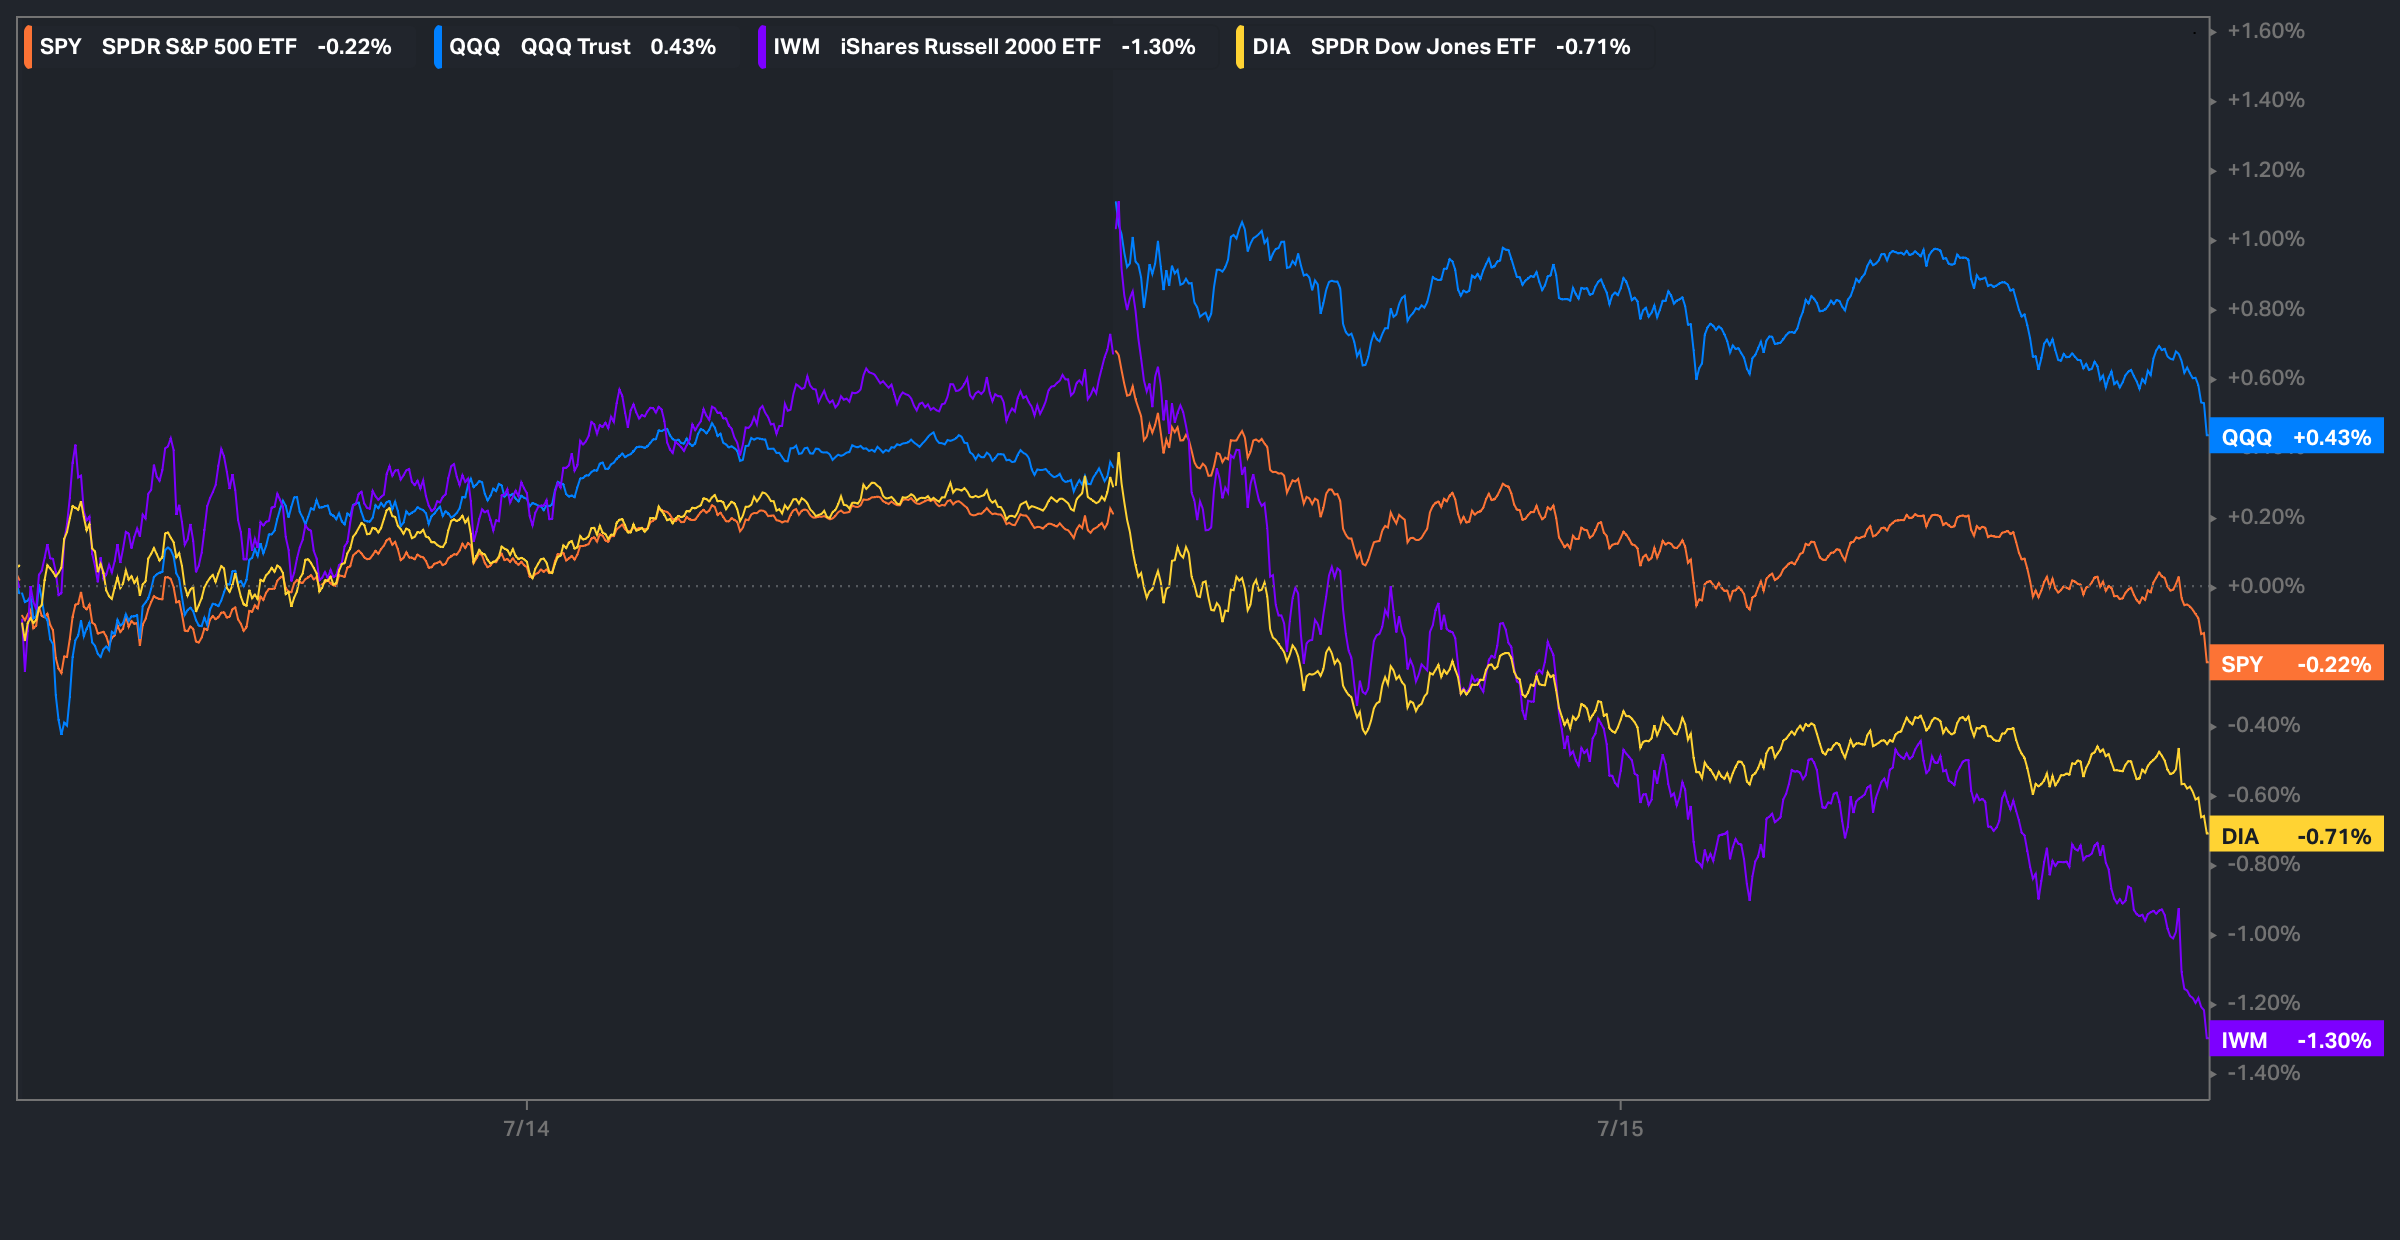
Task: Click the purple color bar beside IWM legend
Action: pos(762,47)
